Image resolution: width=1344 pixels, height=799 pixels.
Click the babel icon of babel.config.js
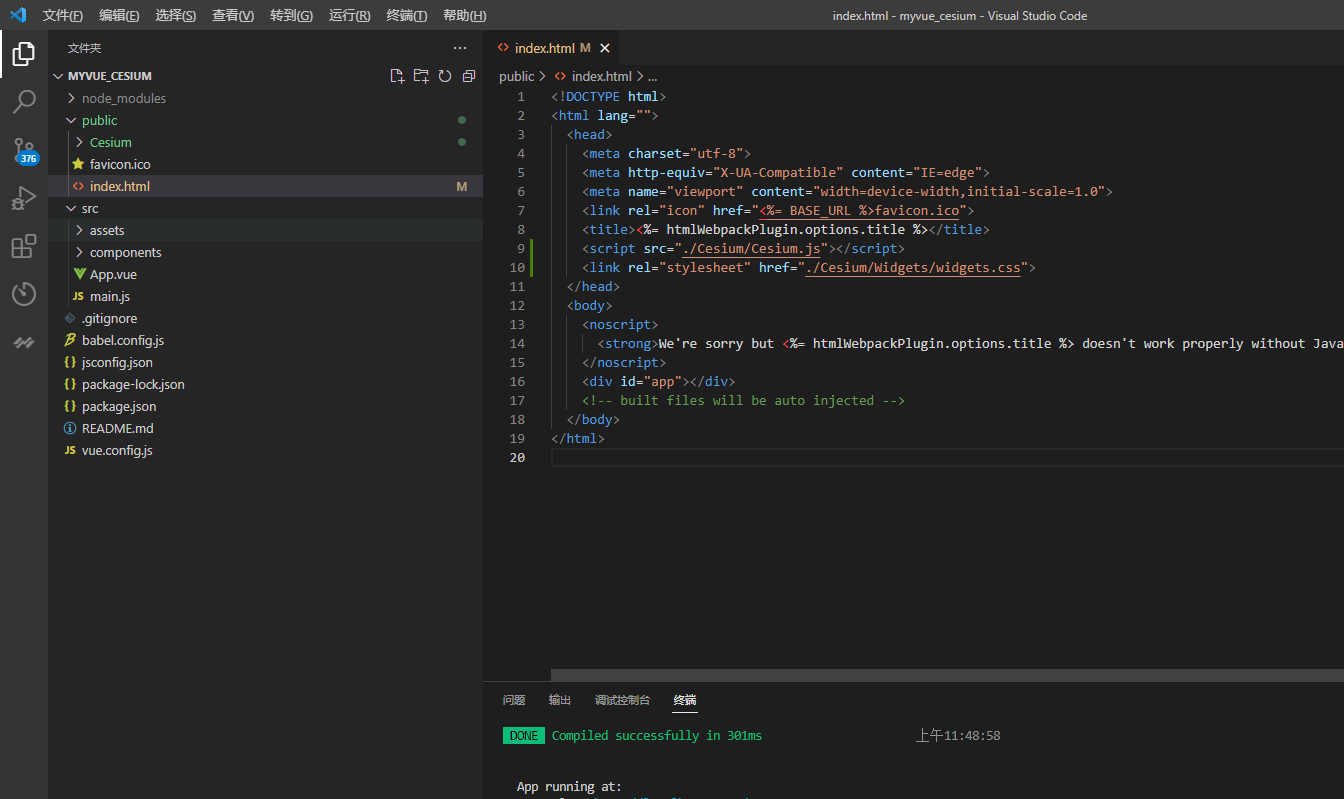pos(70,340)
